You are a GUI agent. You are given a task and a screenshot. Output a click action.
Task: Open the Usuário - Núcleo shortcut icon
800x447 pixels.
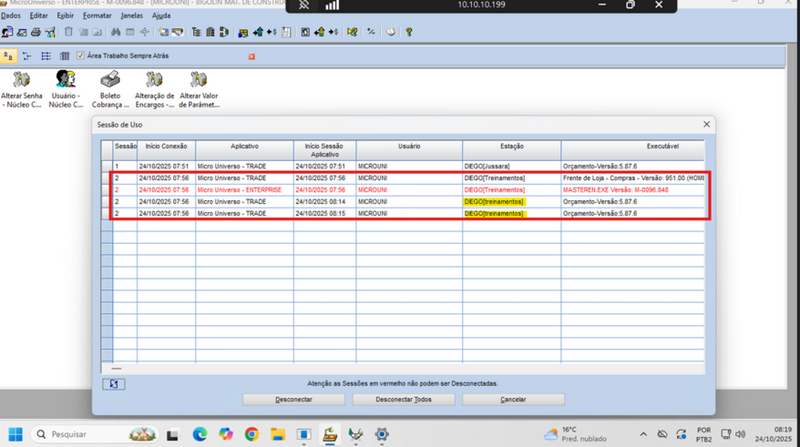coord(66,78)
